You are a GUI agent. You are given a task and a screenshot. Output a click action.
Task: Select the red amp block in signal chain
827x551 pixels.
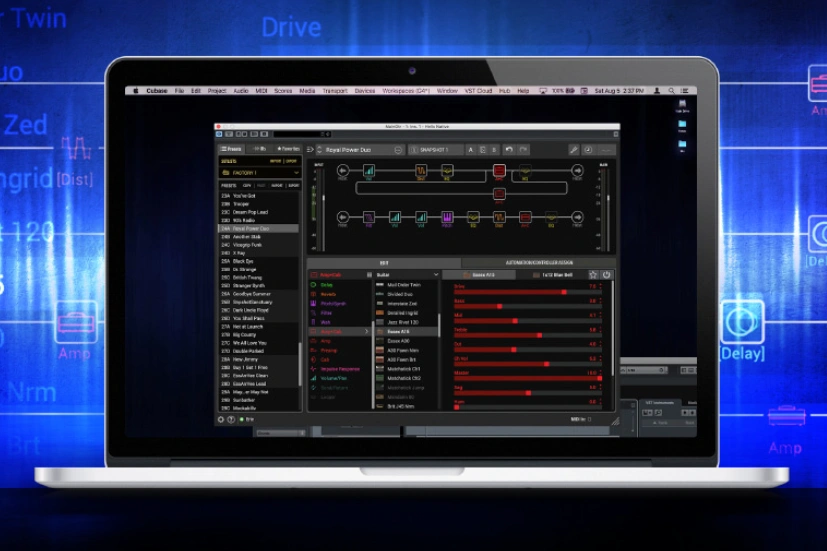[498, 171]
